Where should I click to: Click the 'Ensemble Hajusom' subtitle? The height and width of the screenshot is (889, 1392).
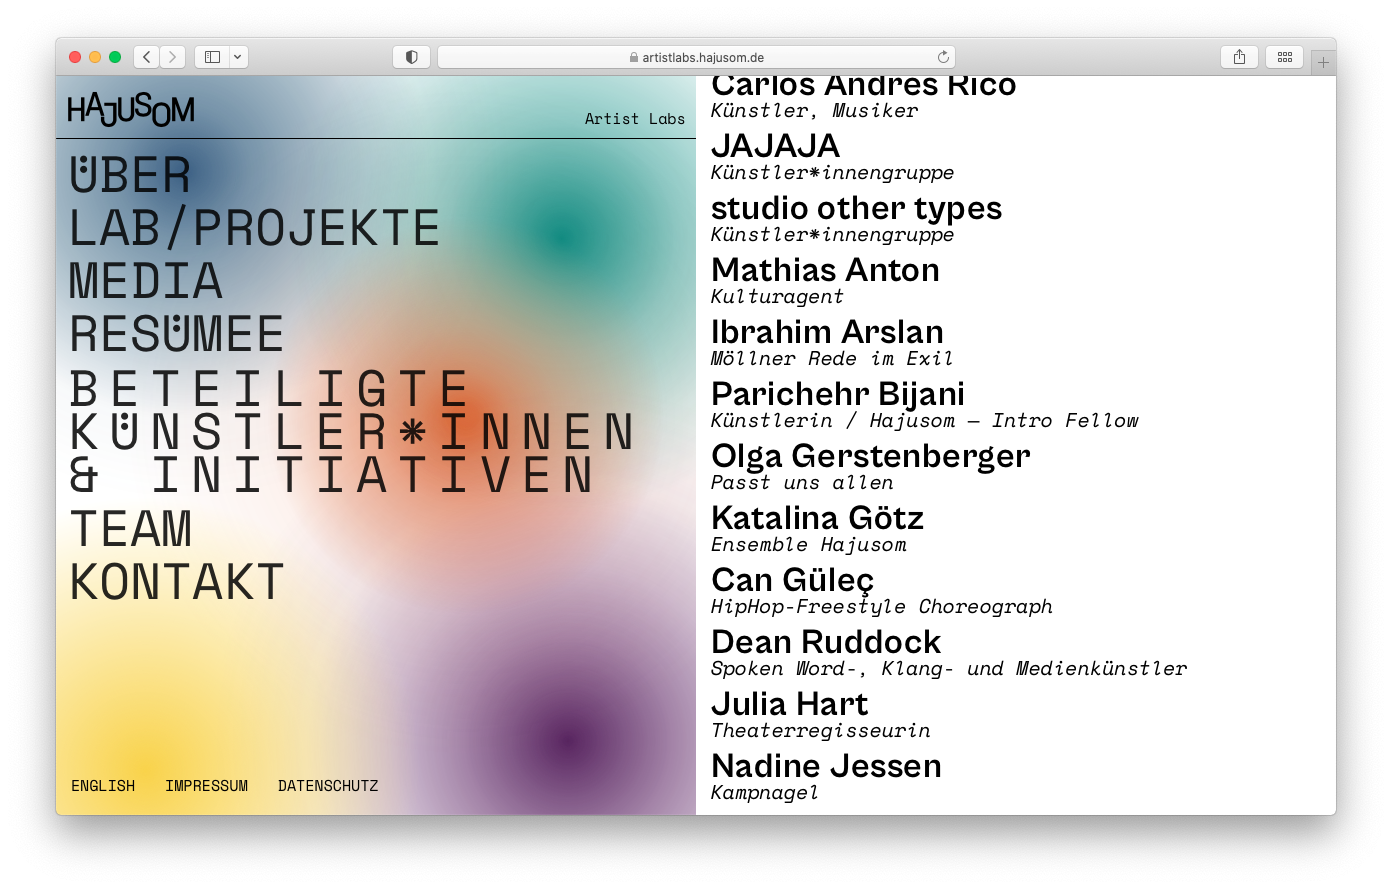[x=809, y=544]
